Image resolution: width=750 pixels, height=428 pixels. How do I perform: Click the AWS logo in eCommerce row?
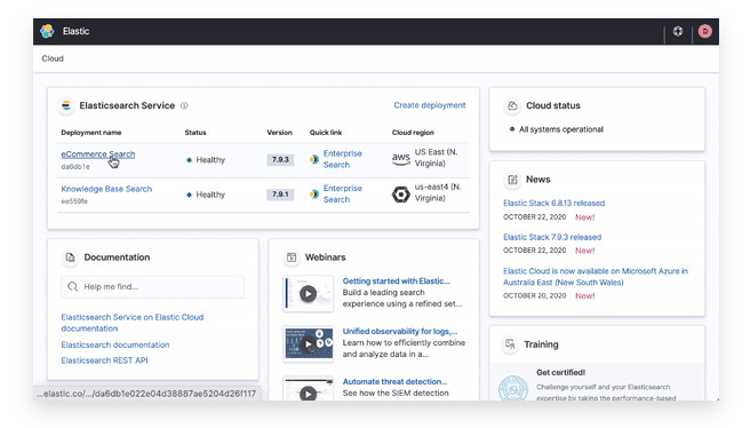(401, 158)
